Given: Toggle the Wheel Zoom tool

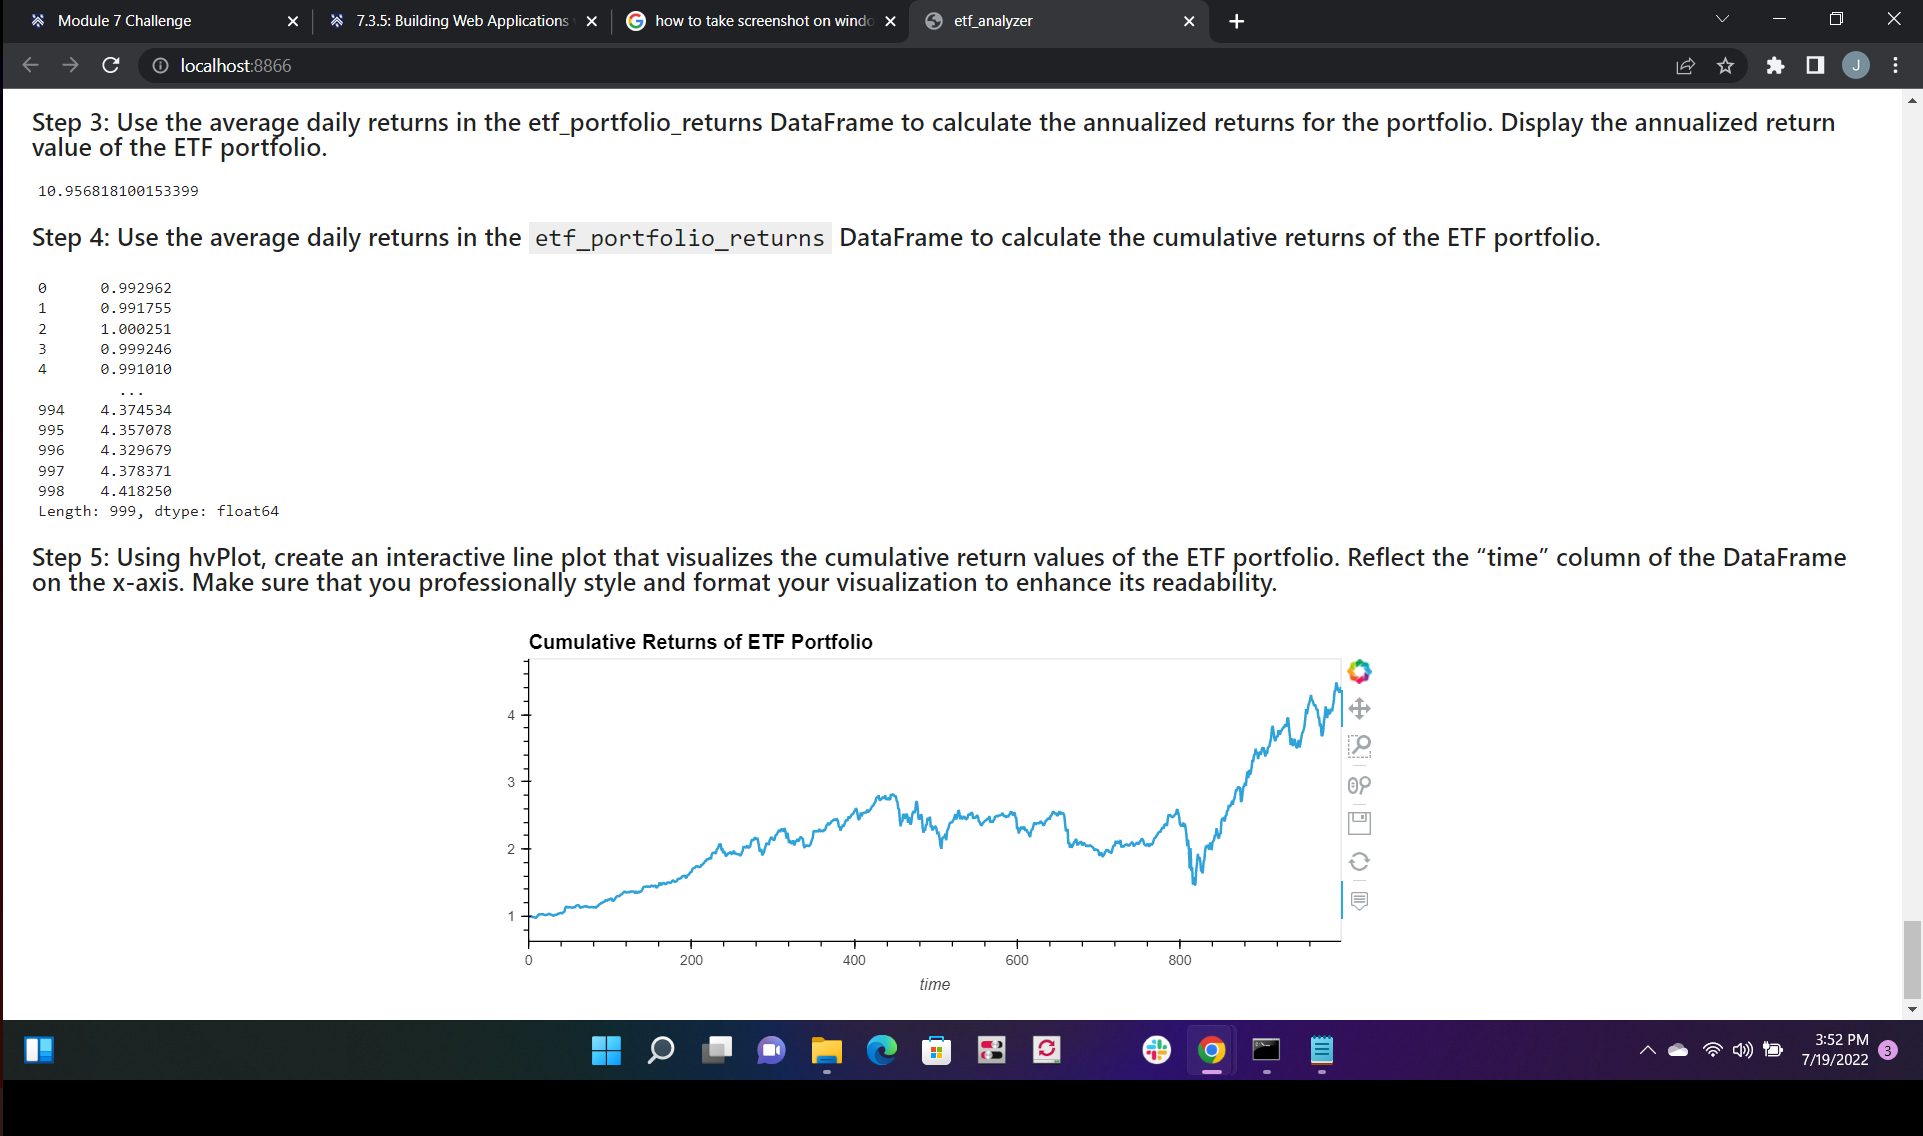Looking at the screenshot, I should [1359, 785].
